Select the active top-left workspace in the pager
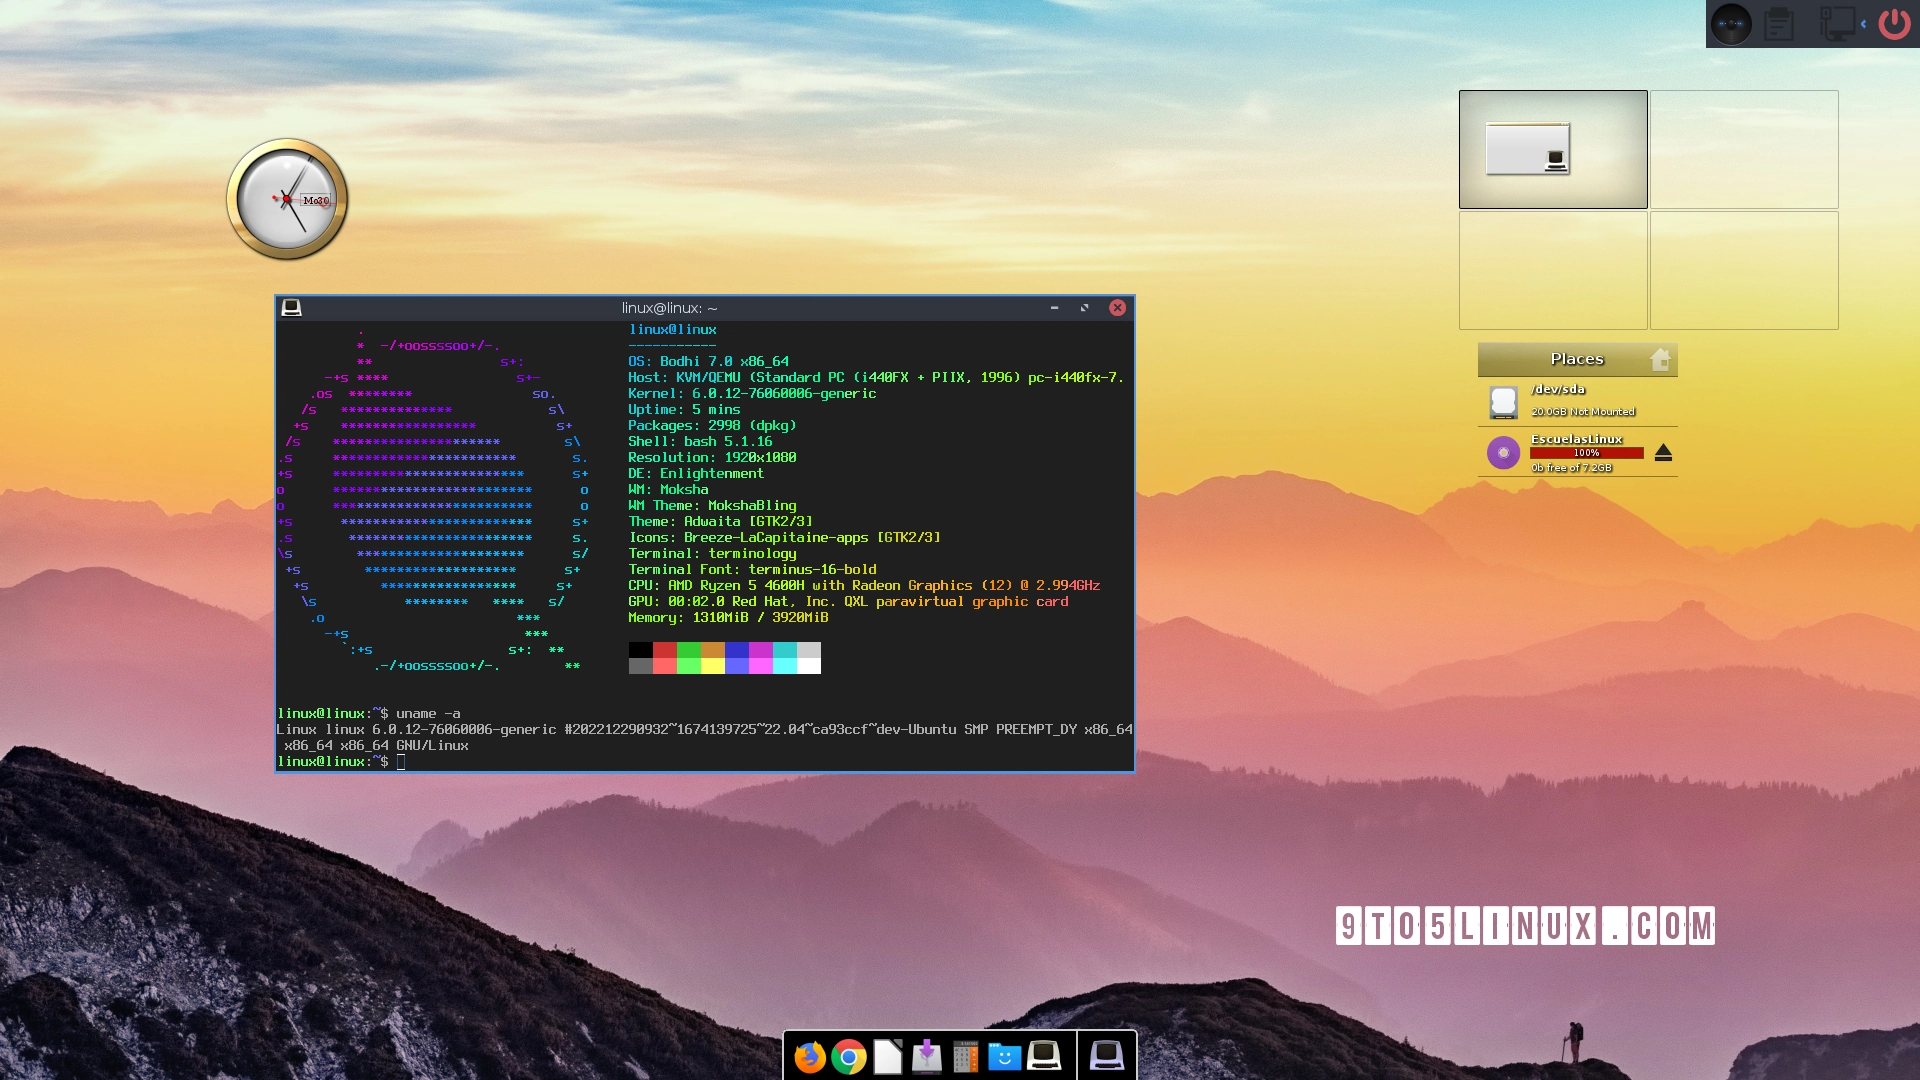 point(1553,148)
